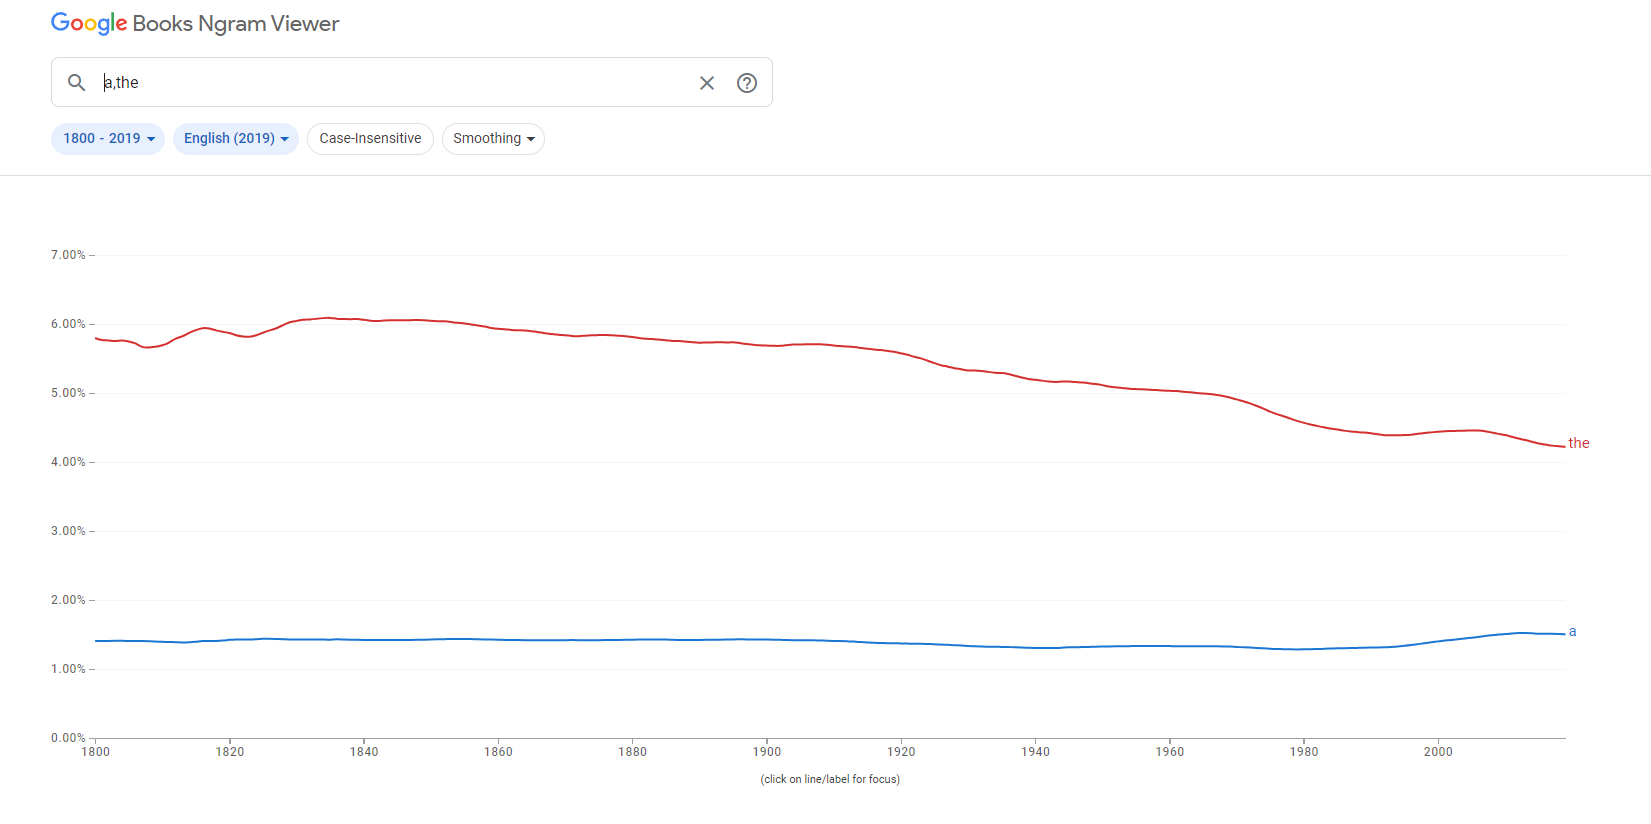Expand the English (2019) corpus dropdown

point(236,138)
